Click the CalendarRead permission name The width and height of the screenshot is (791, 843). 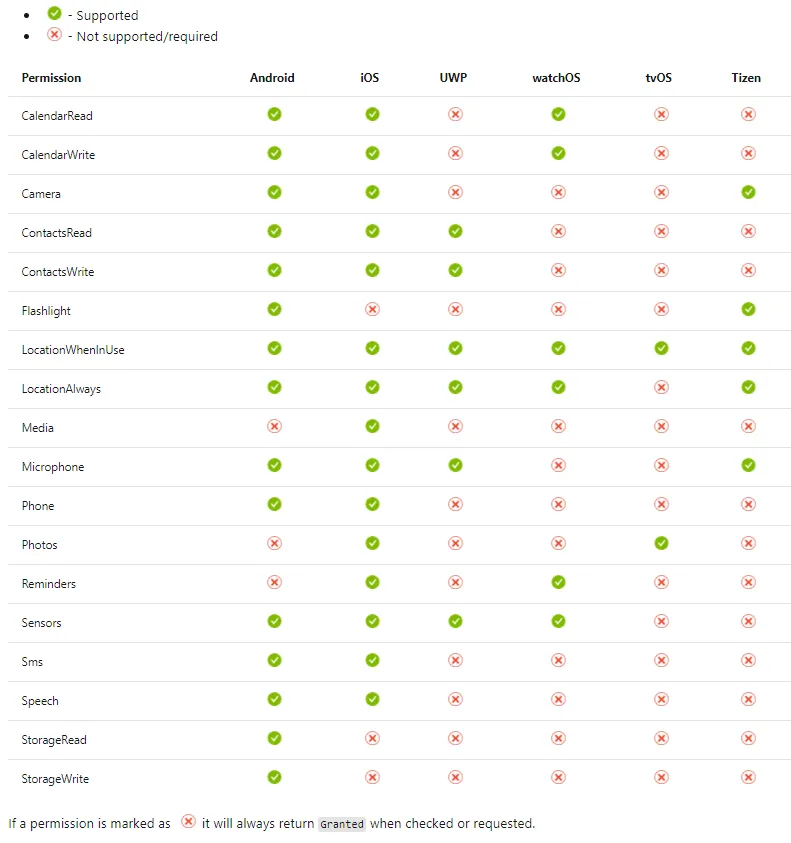click(57, 116)
